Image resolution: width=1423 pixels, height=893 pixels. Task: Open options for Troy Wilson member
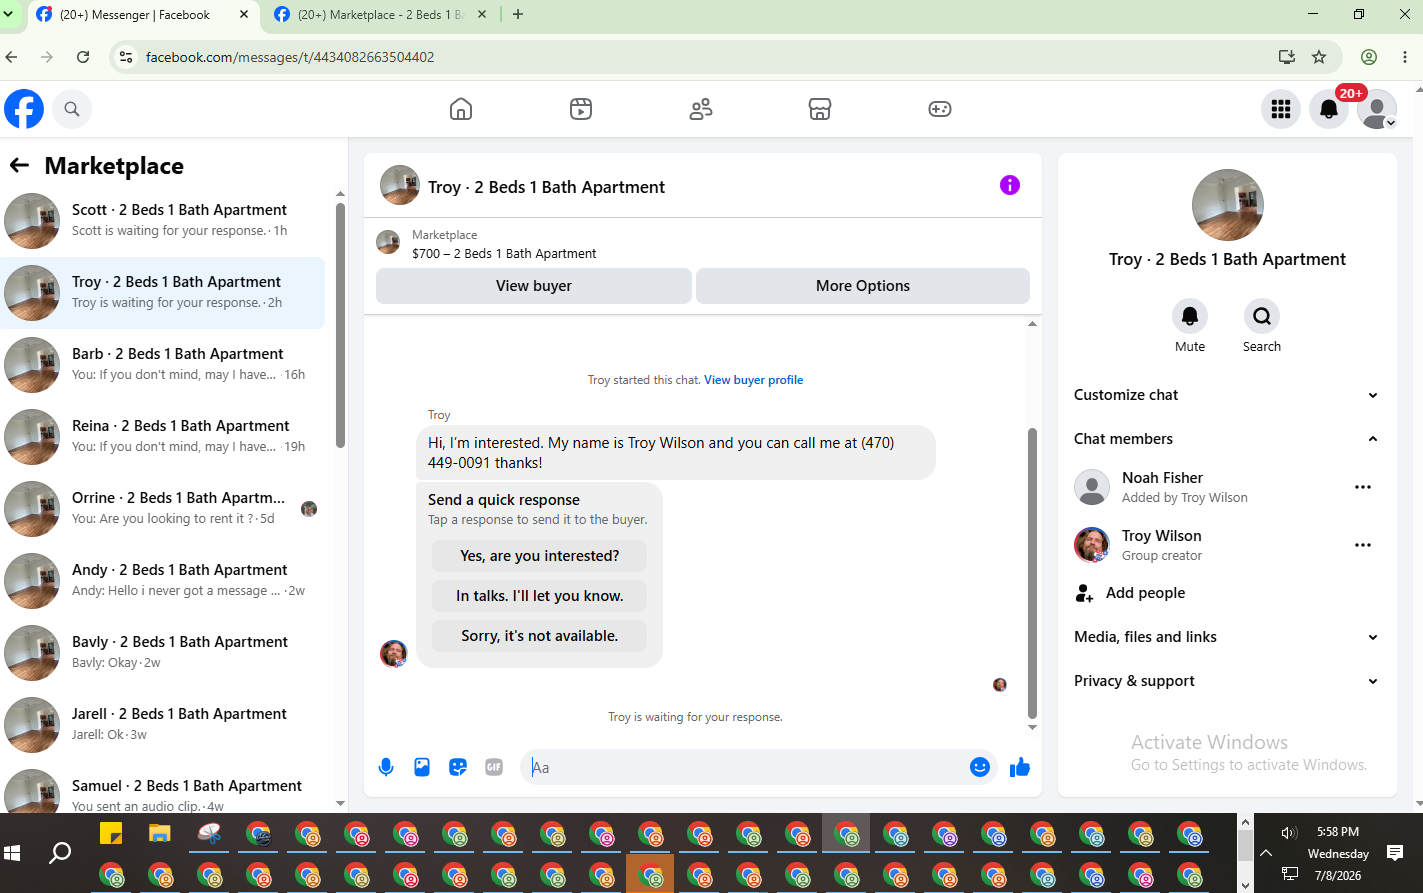click(x=1363, y=545)
